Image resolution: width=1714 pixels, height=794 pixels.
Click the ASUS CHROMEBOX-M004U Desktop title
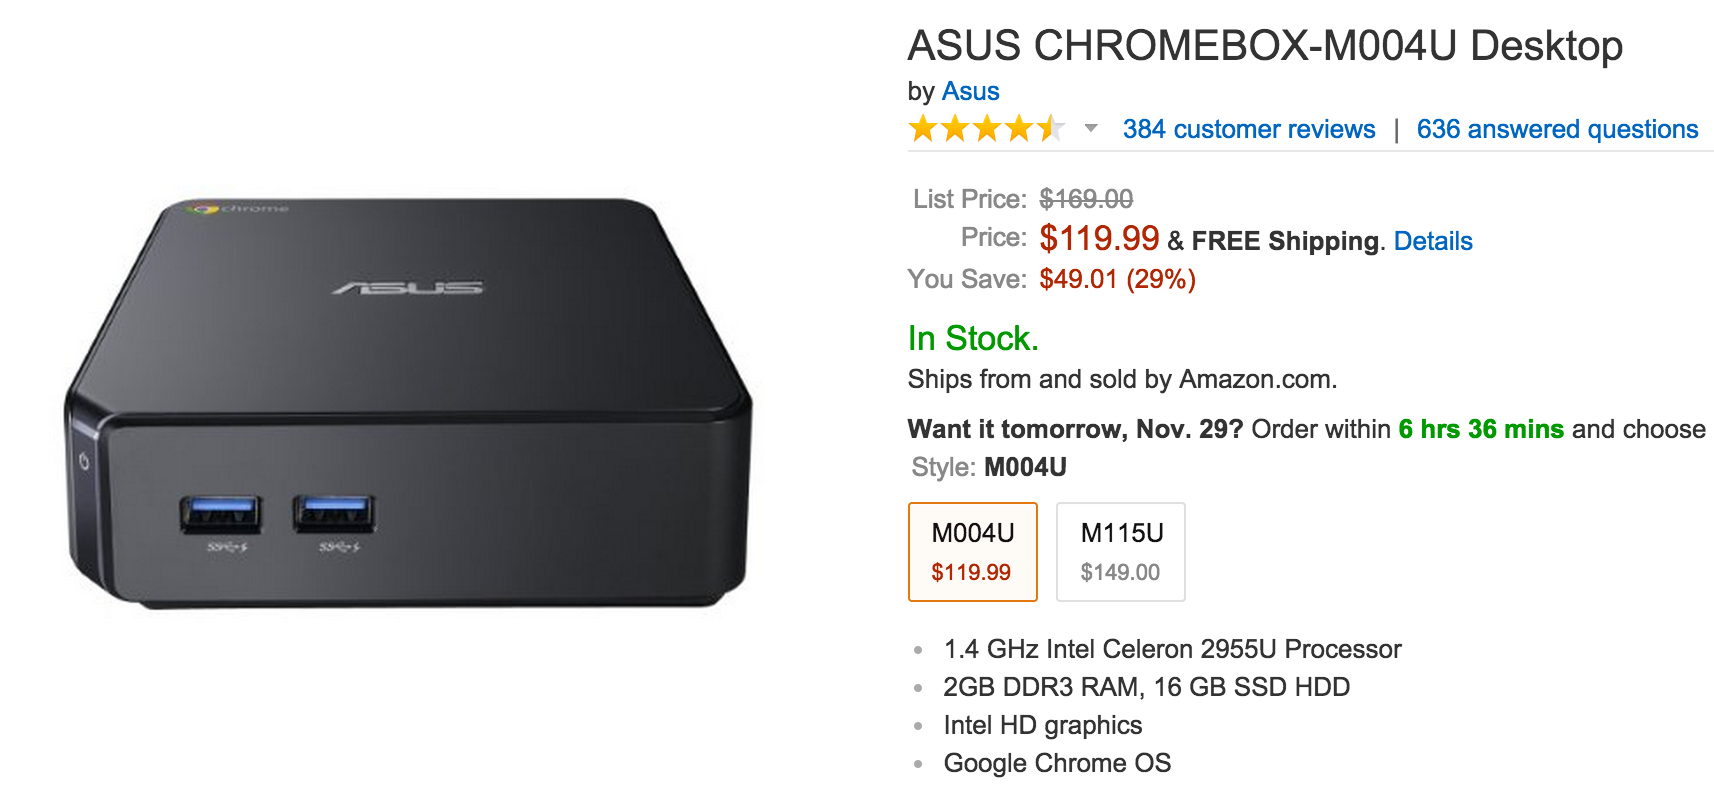click(1264, 46)
